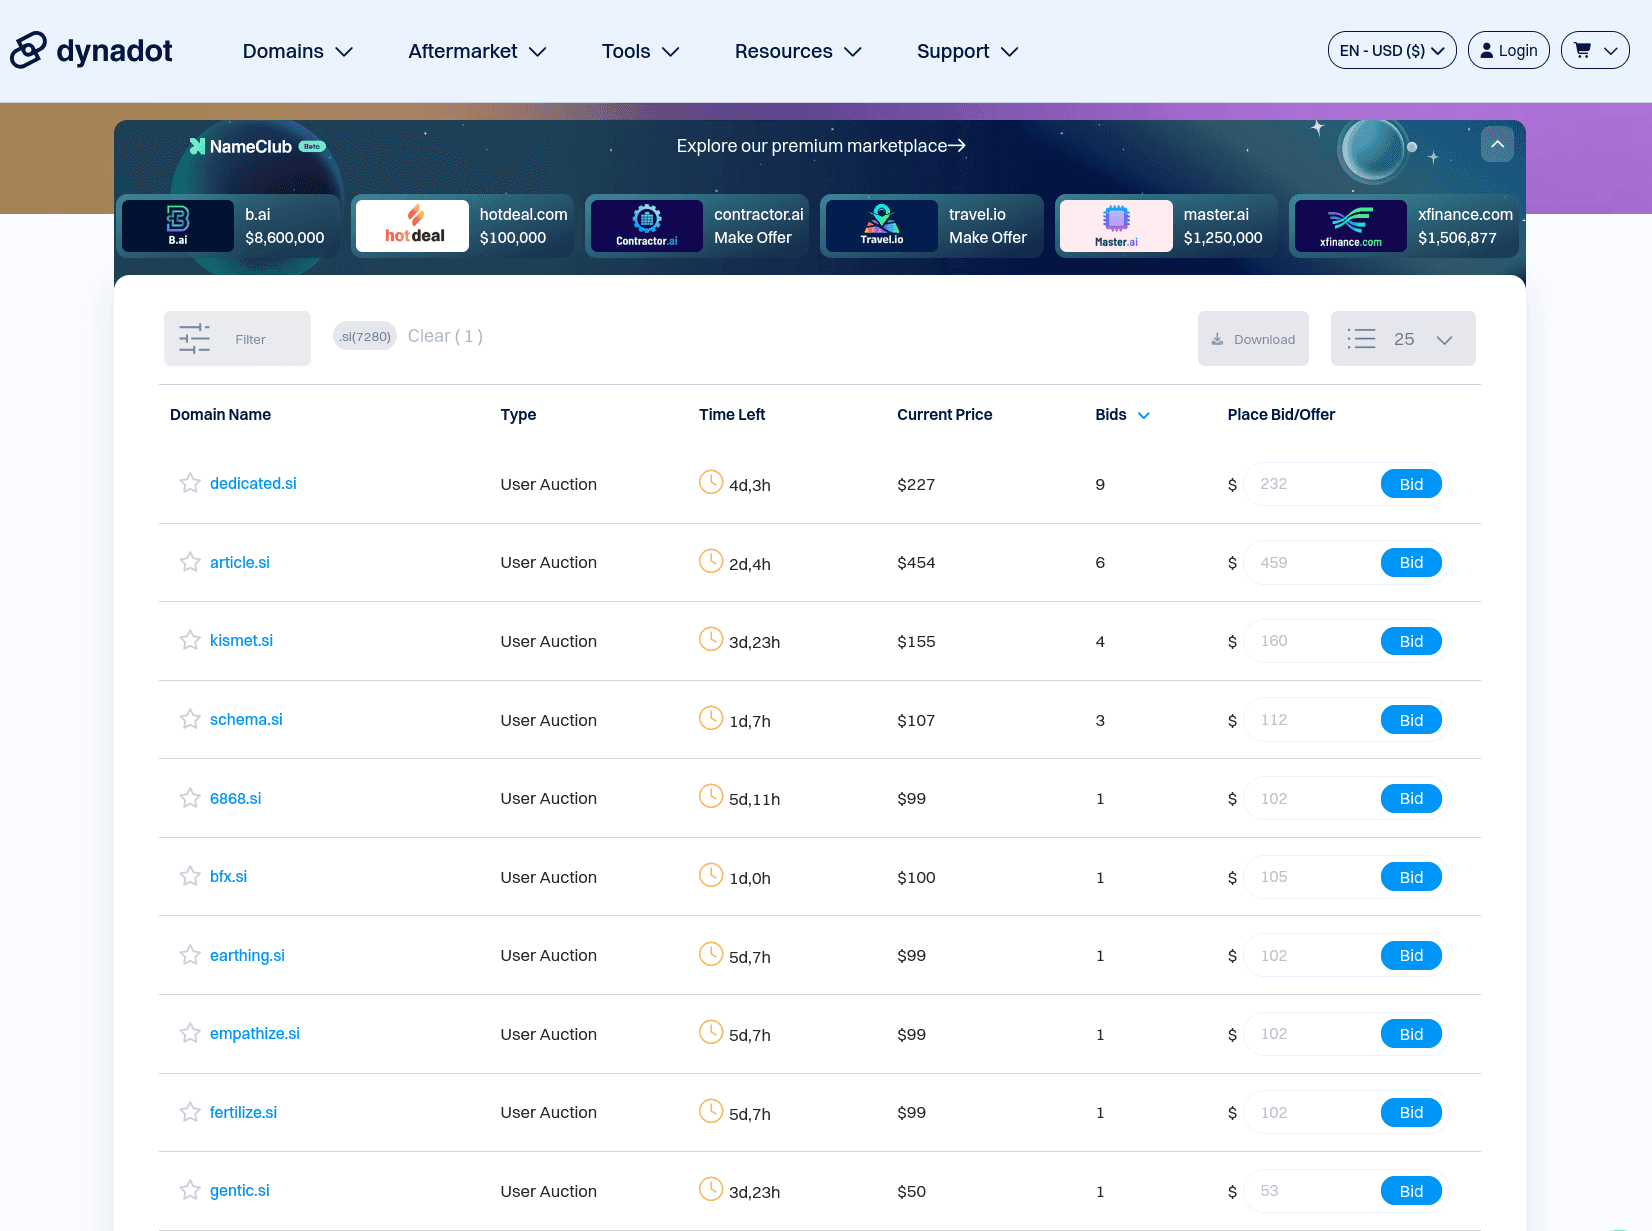Click the NameClub logo
This screenshot has height=1231, width=1652.
pyautogui.click(x=257, y=146)
